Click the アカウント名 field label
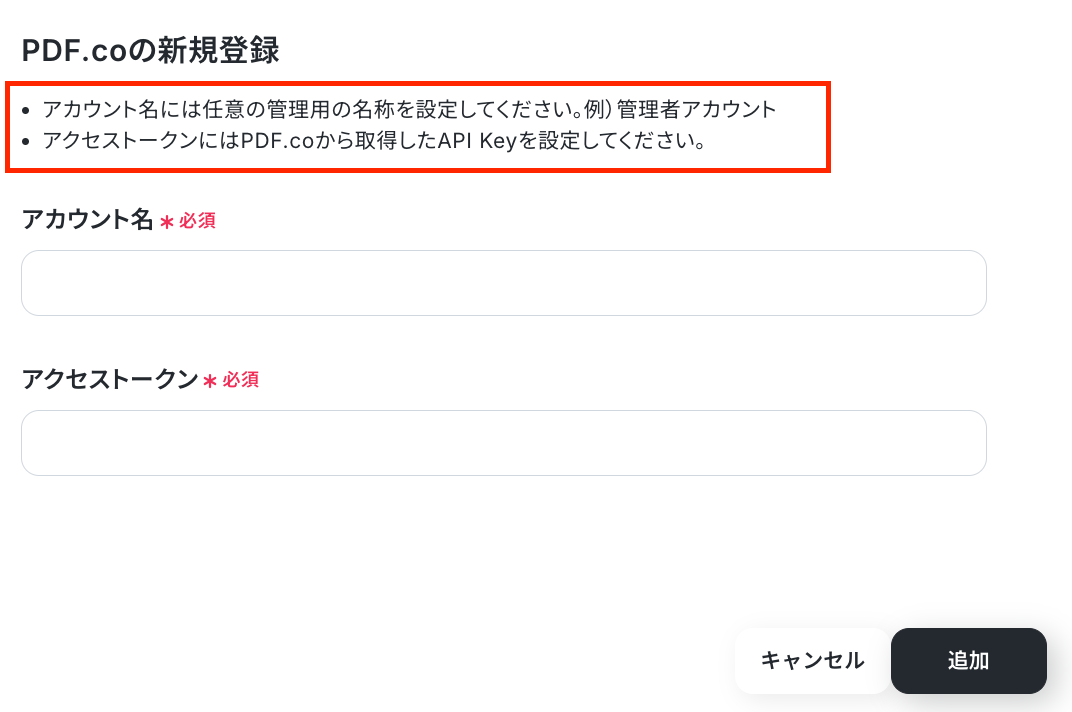 tap(87, 220)
